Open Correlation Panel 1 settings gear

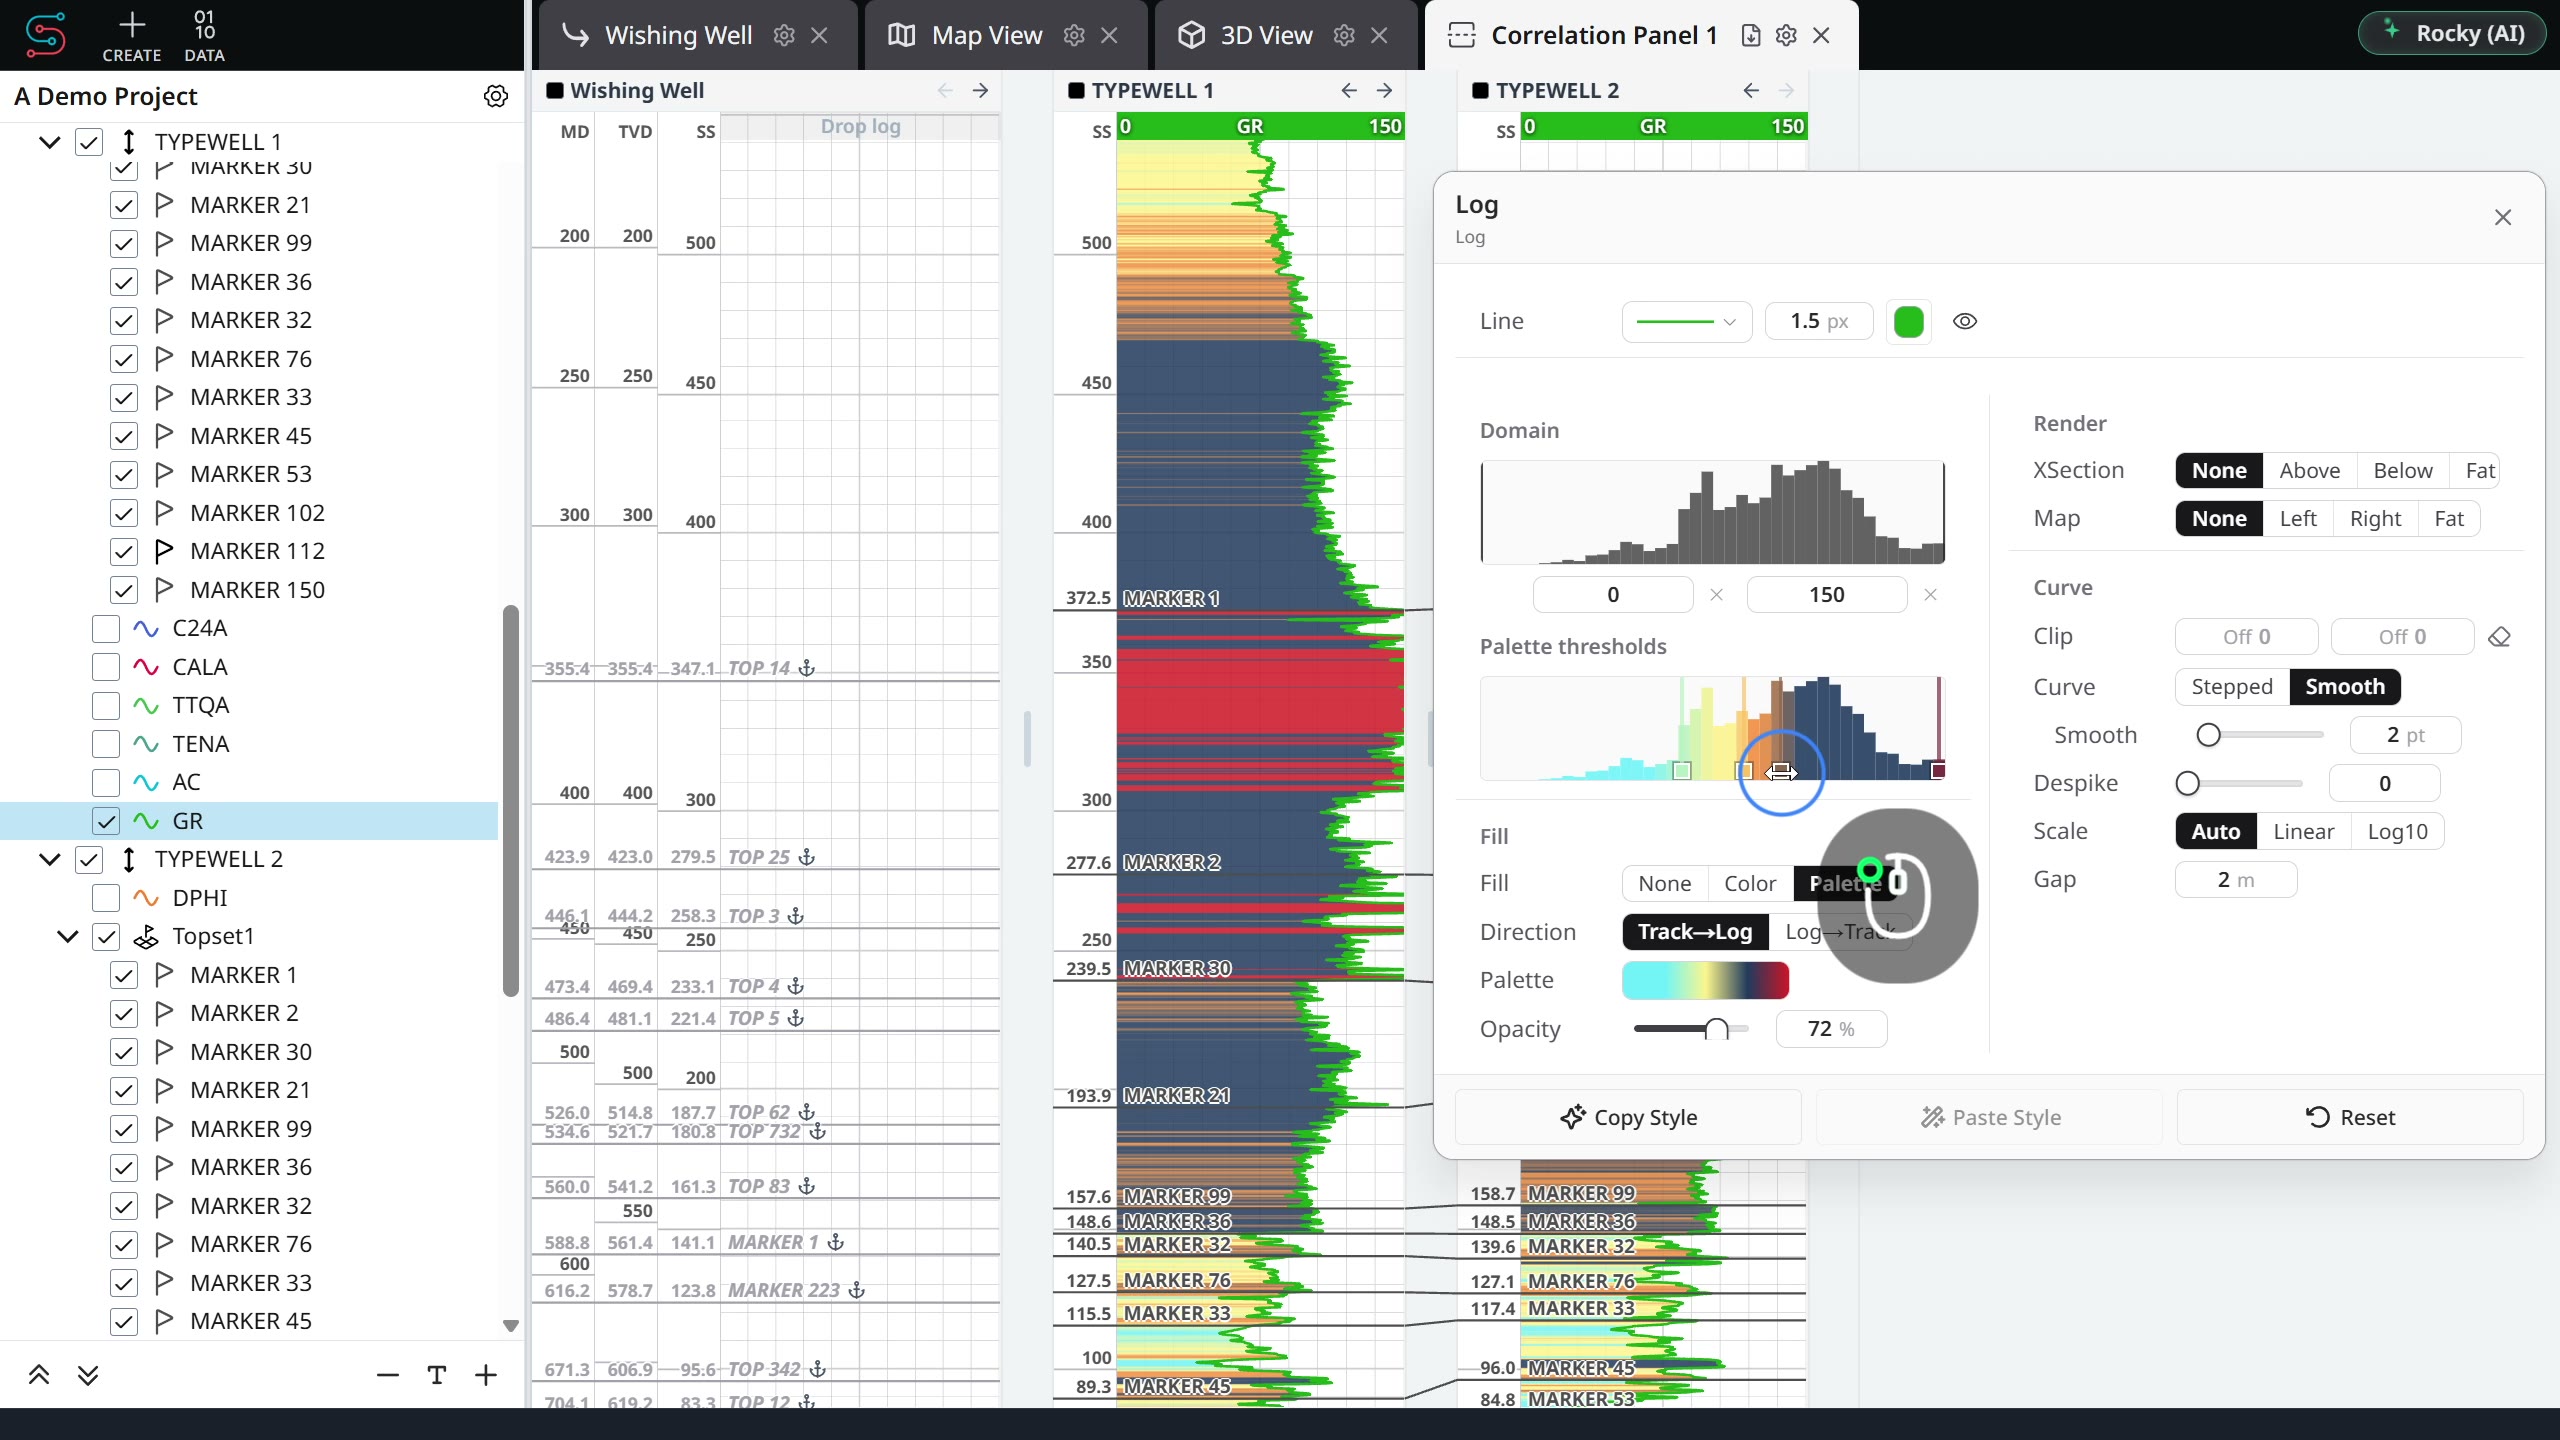pyautogui.click(x=1786, y=35)
